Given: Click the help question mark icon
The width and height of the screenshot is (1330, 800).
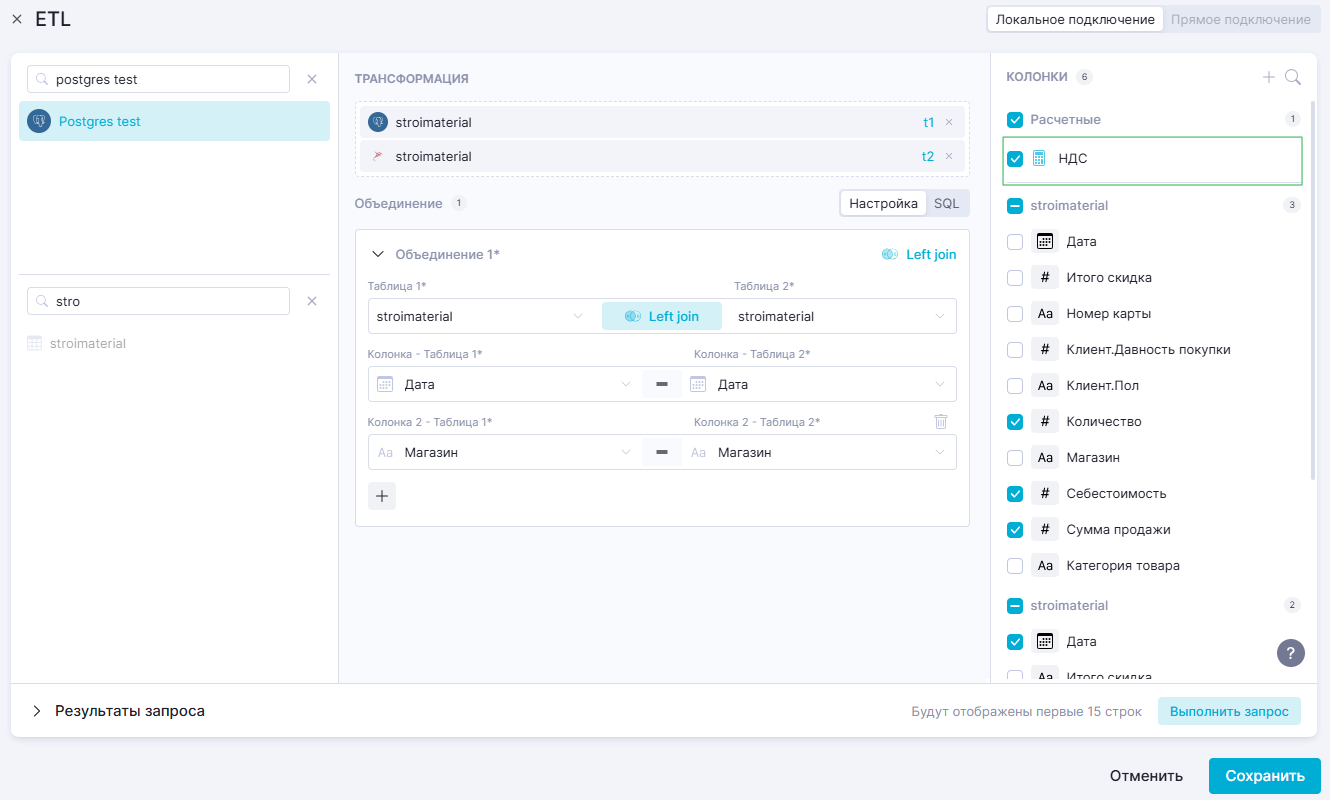Looking at the screenshot, I should point(1290,653).
